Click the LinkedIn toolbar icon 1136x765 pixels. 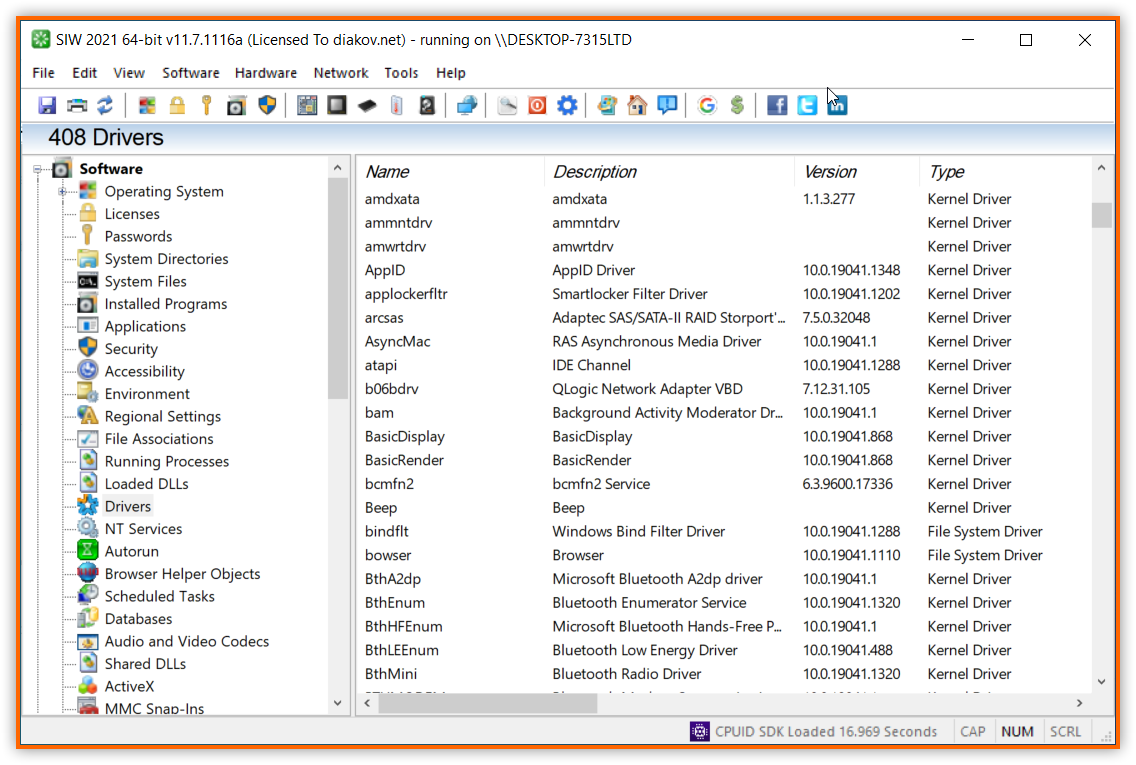pyautogui.click(x=837, y=106)
